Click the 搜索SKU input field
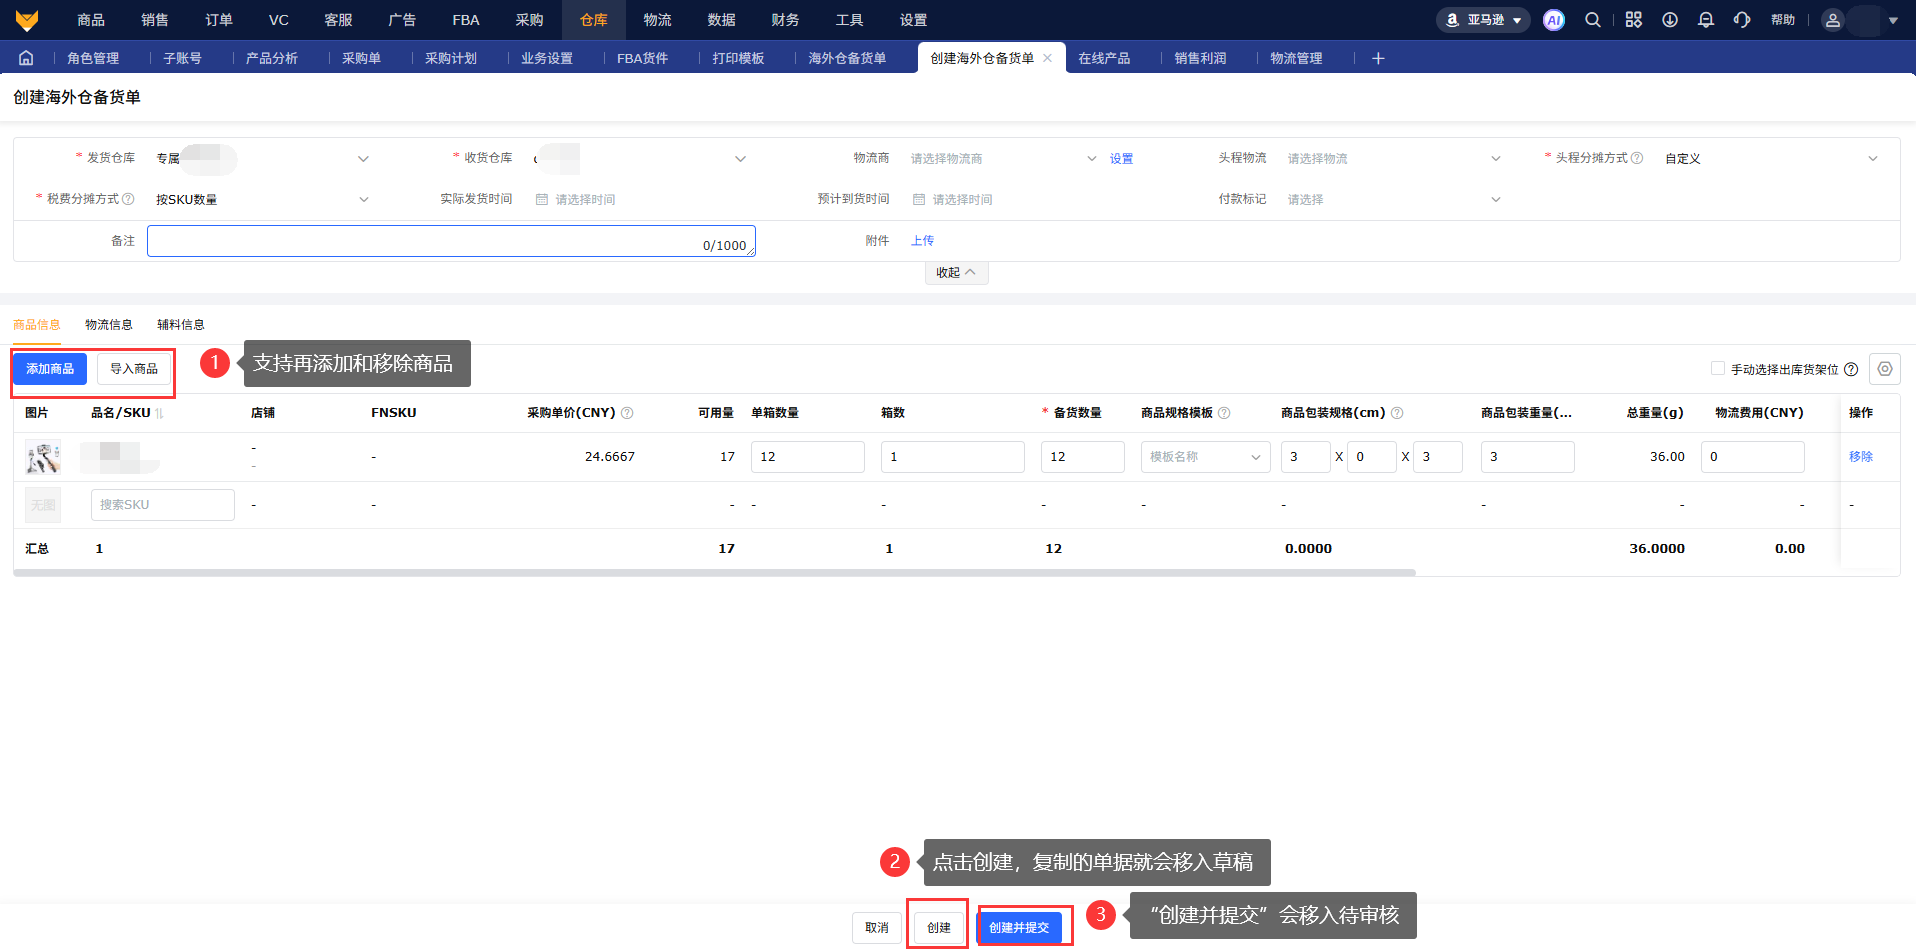Image resolution: width=1916 pixels, height=950 pixels. pyautogui.click(x=162, y=505)
